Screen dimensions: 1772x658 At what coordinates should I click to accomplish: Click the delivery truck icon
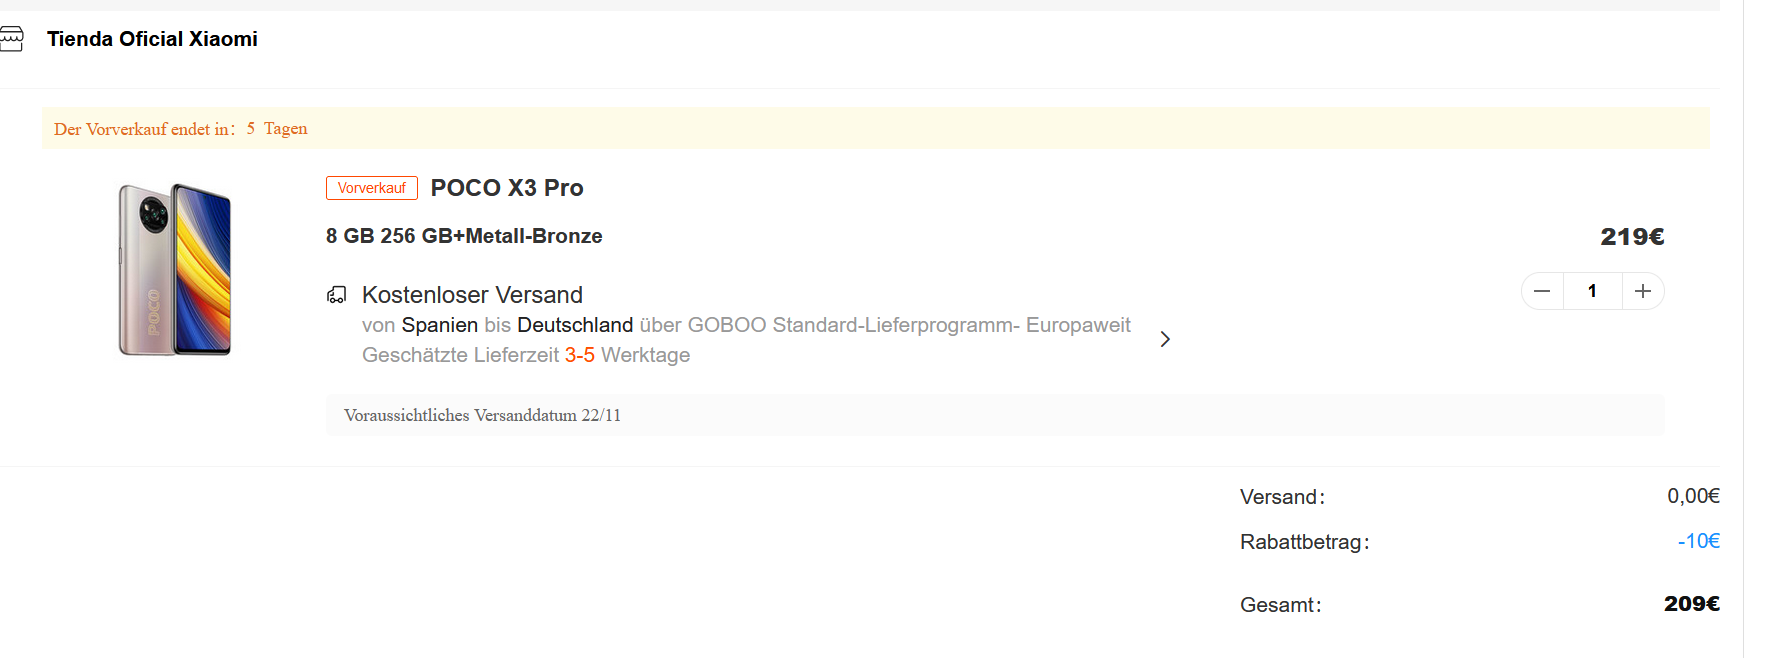click(x=337, y=295)
